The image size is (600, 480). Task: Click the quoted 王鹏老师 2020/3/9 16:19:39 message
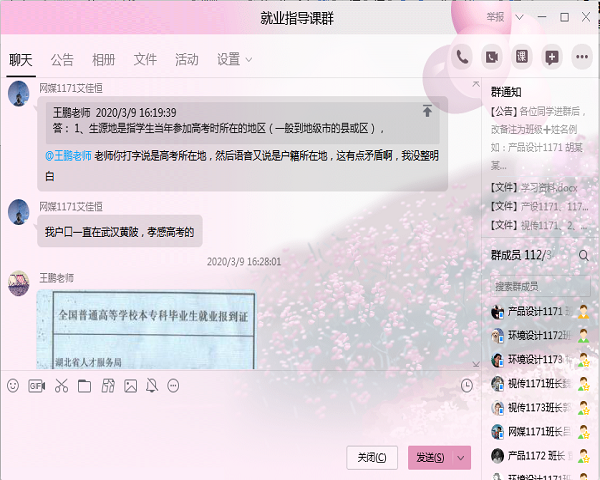(x=243, y=122)
